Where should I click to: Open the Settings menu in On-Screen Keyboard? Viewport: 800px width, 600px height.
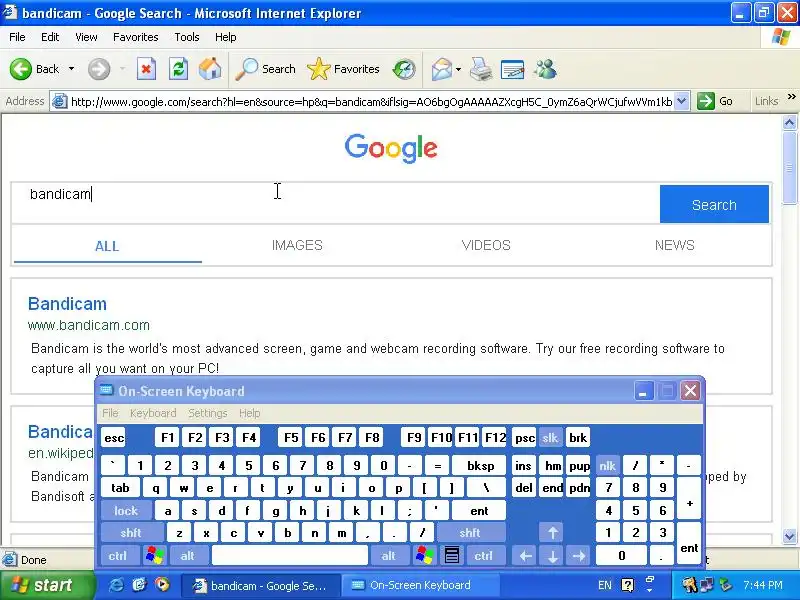(x=208, y=413)
